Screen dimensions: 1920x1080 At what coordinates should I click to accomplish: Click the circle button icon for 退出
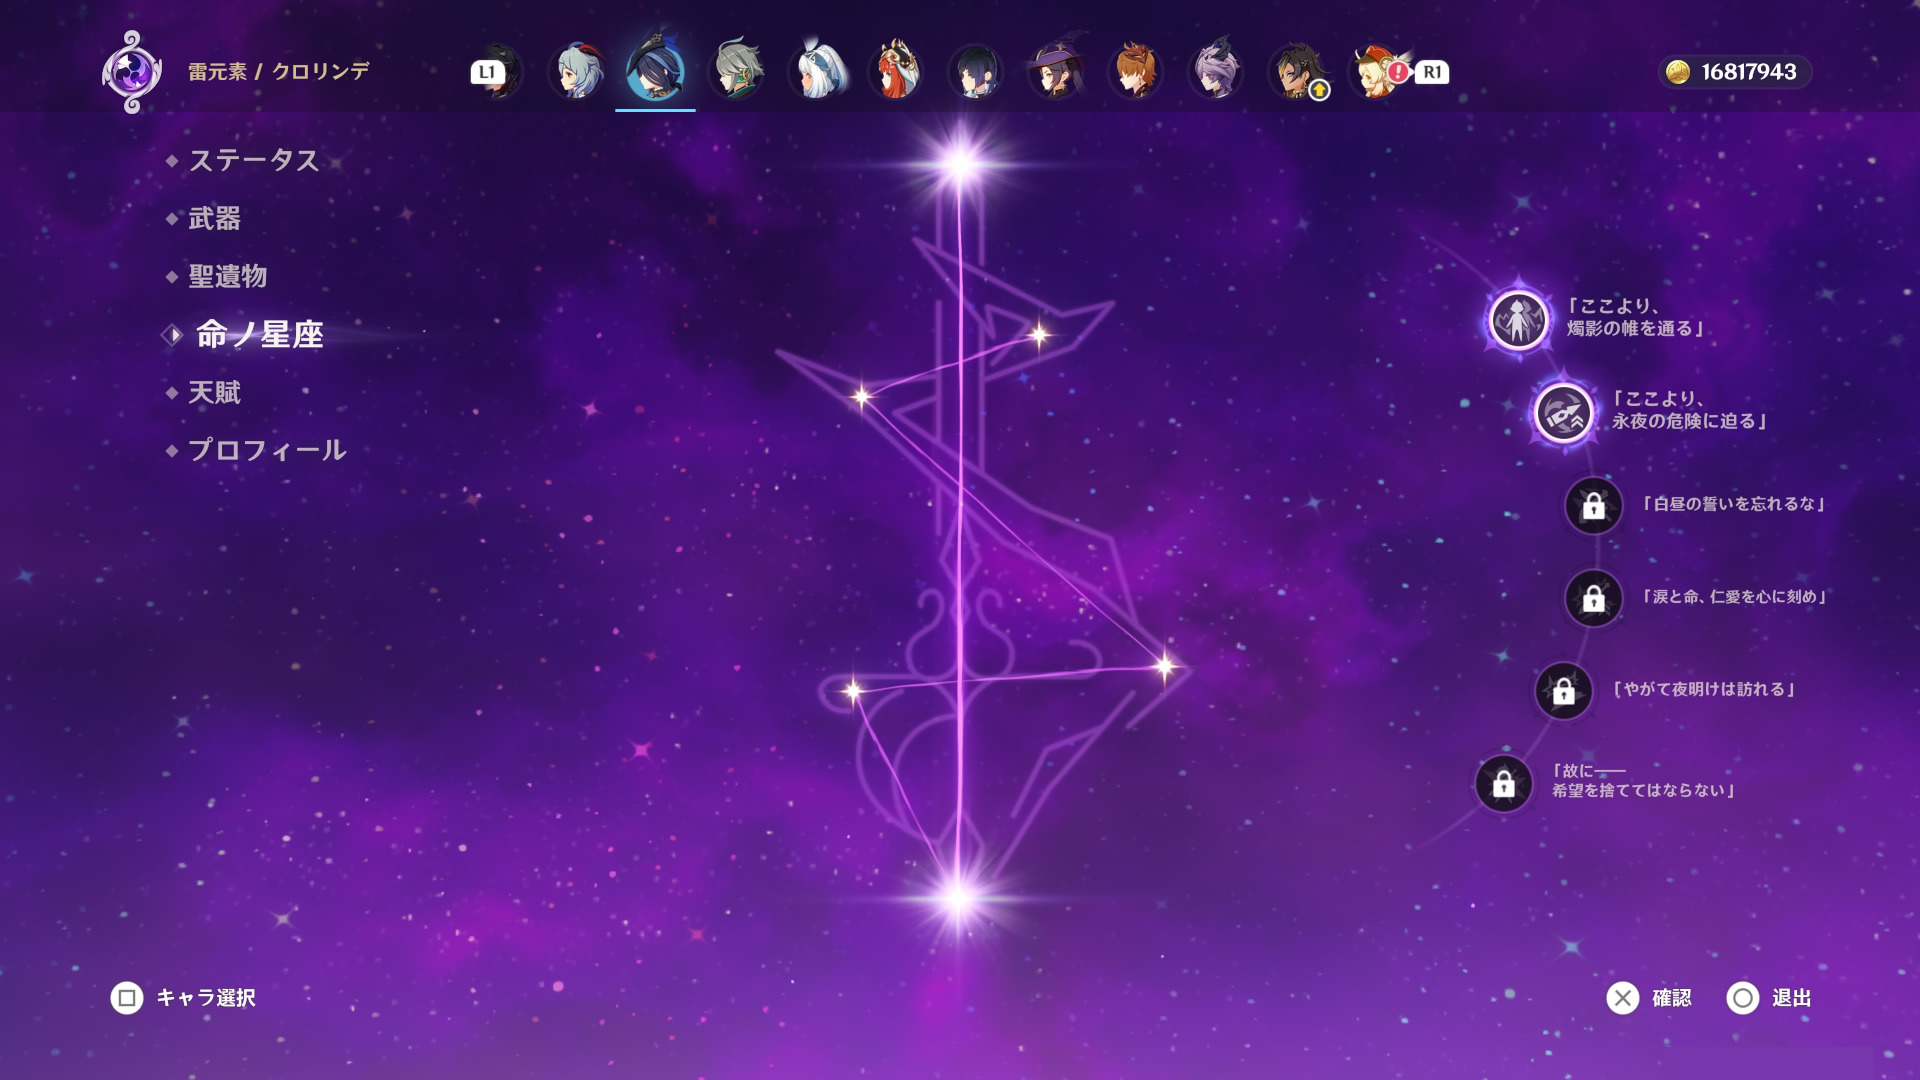tap(1743, 998)
